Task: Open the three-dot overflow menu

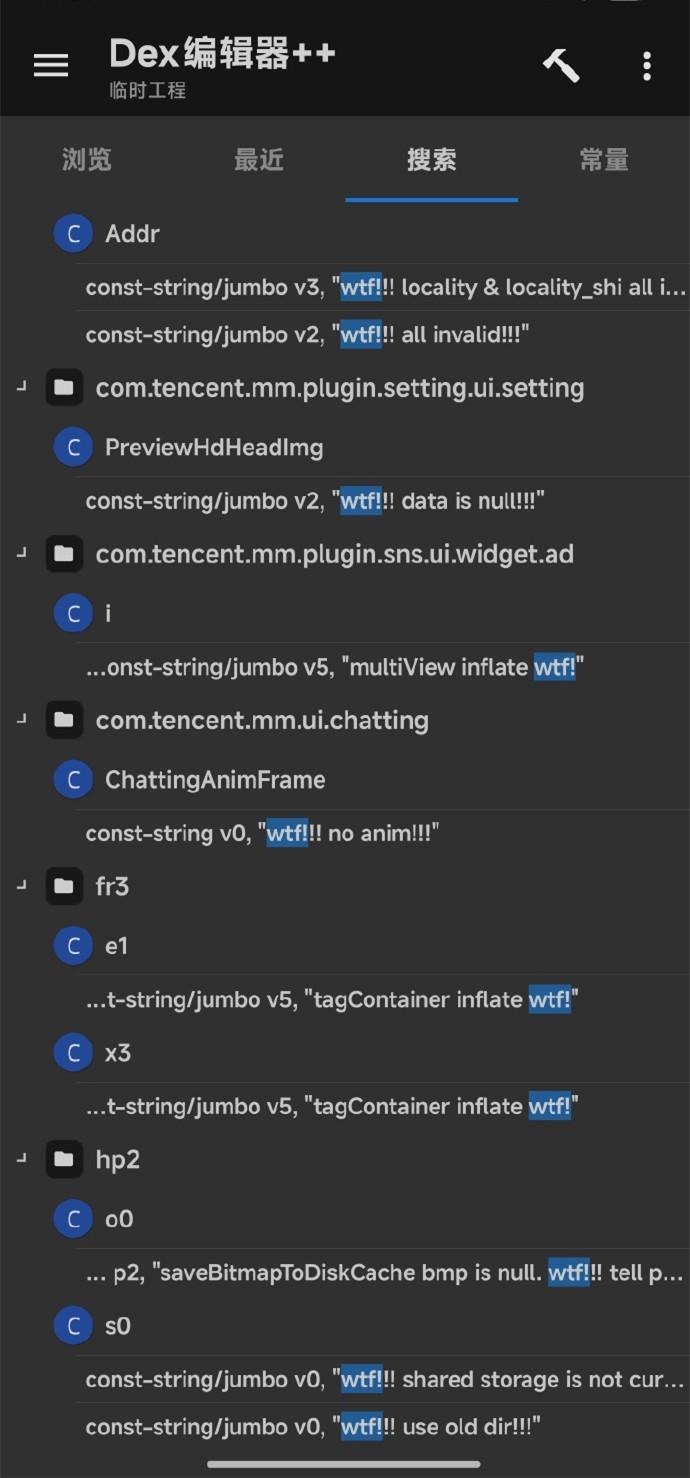Action: click(647, 66)
